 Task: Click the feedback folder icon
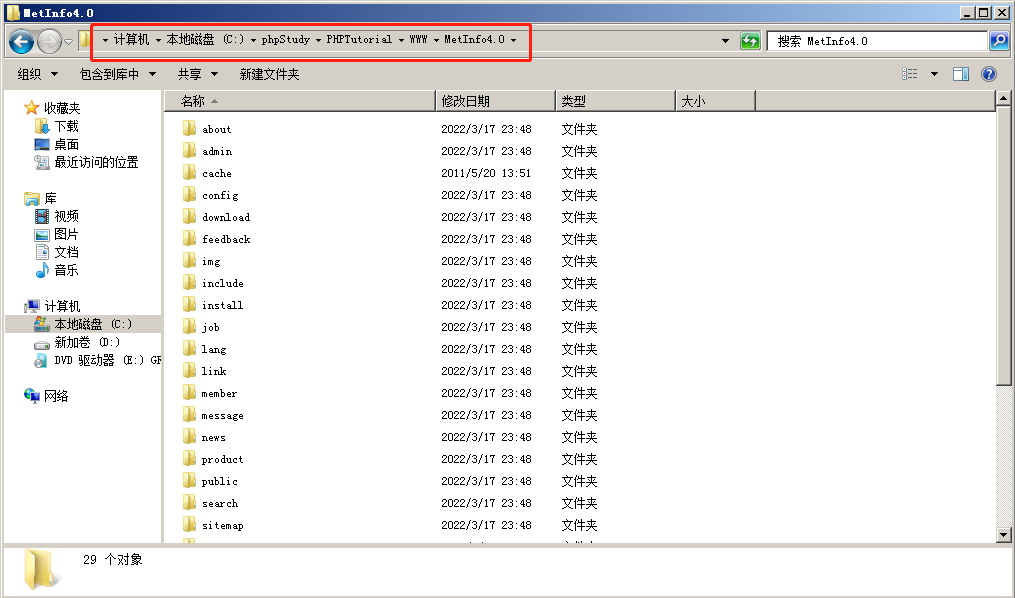click(x=189, y=238)
